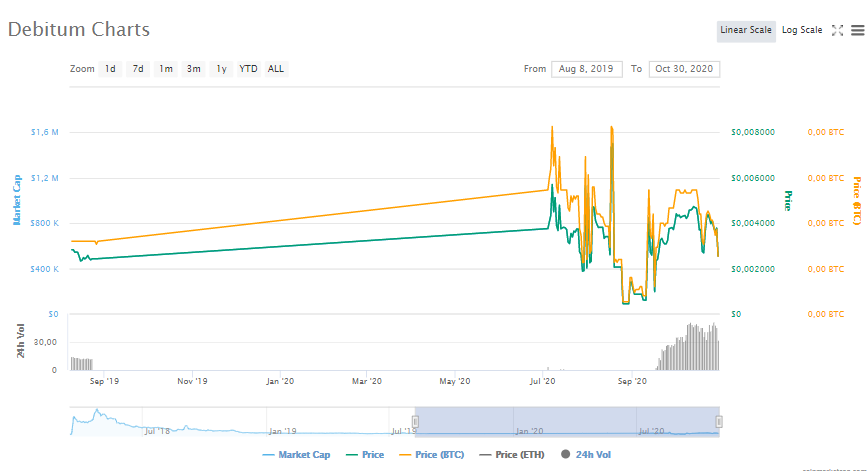This screenshot has width=868, height=471.
Task: Toggle Market Cap series in legend
Action: 296,454
